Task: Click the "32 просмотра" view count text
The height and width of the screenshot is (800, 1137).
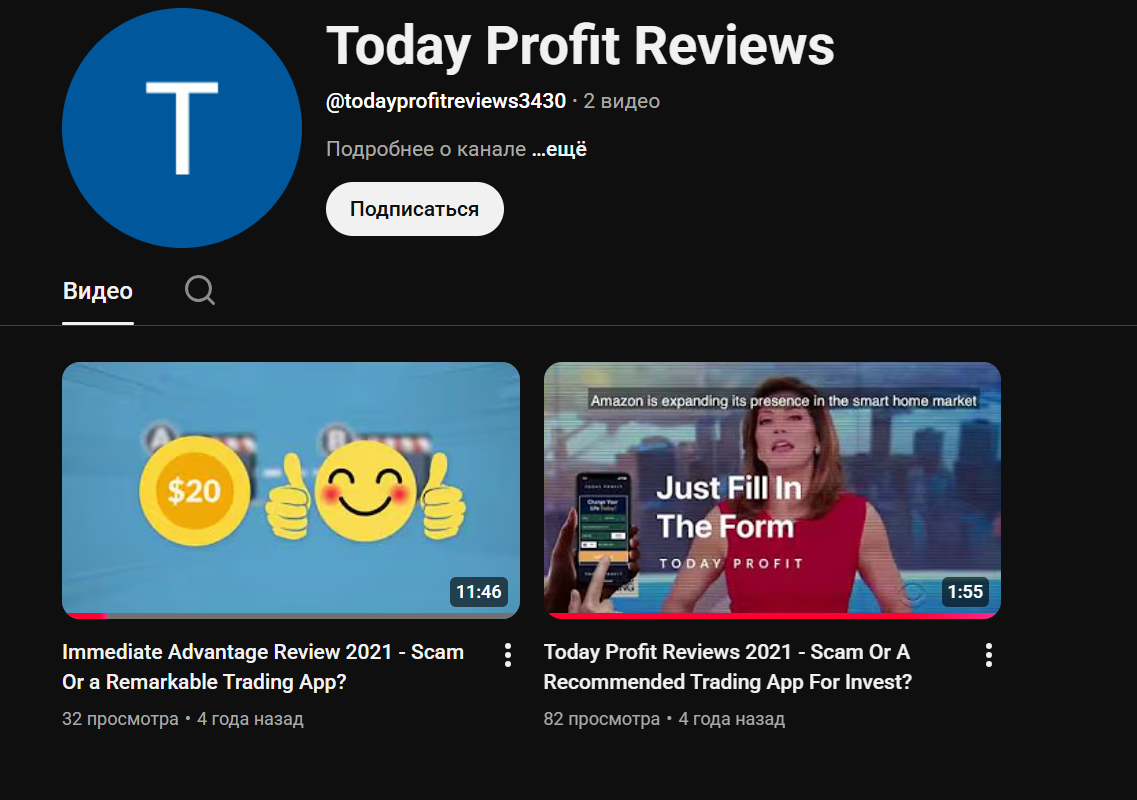Action: [x=120, y=719]
